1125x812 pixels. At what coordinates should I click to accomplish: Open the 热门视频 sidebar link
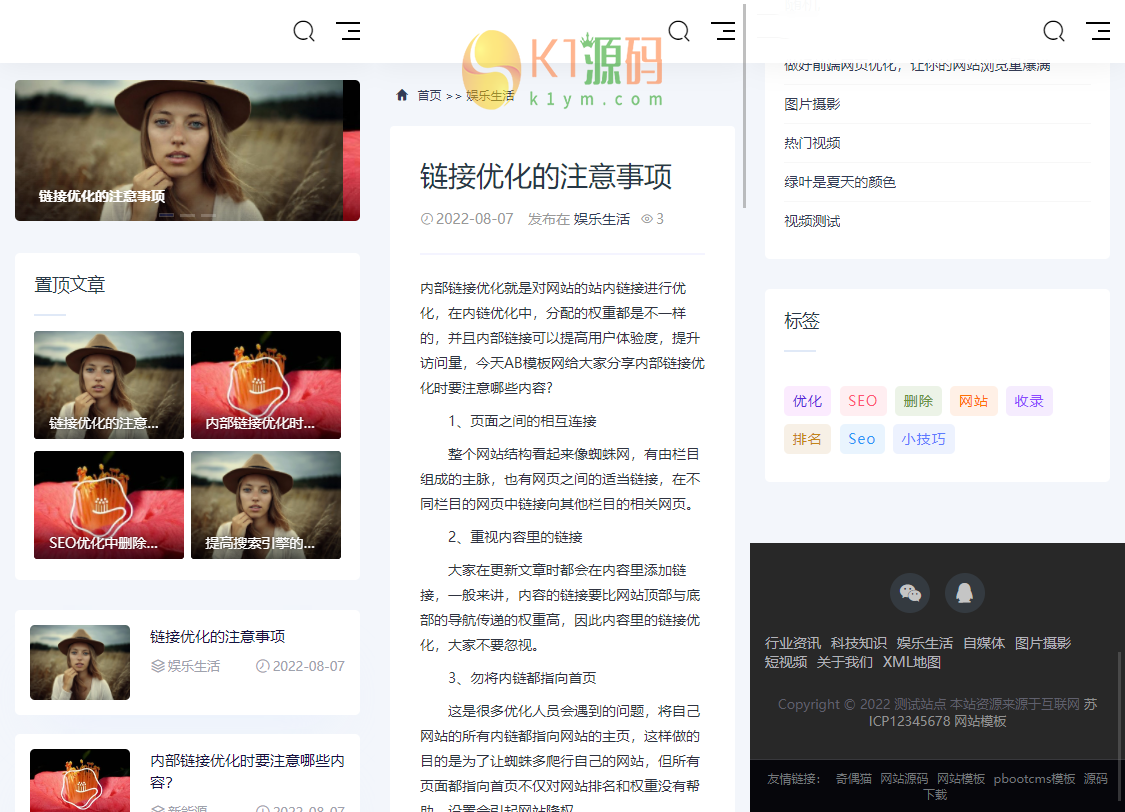click(810, 143)
